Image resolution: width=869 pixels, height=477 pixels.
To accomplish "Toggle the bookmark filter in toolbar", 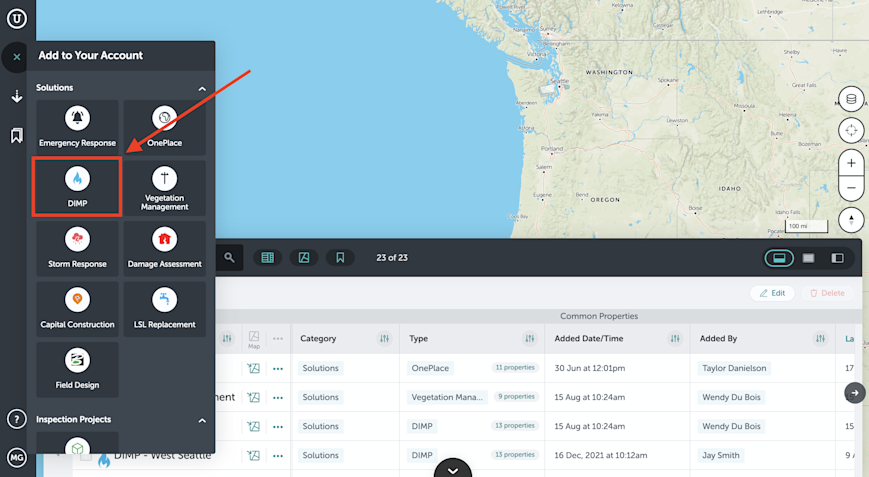I will click(x=340, y=258).
